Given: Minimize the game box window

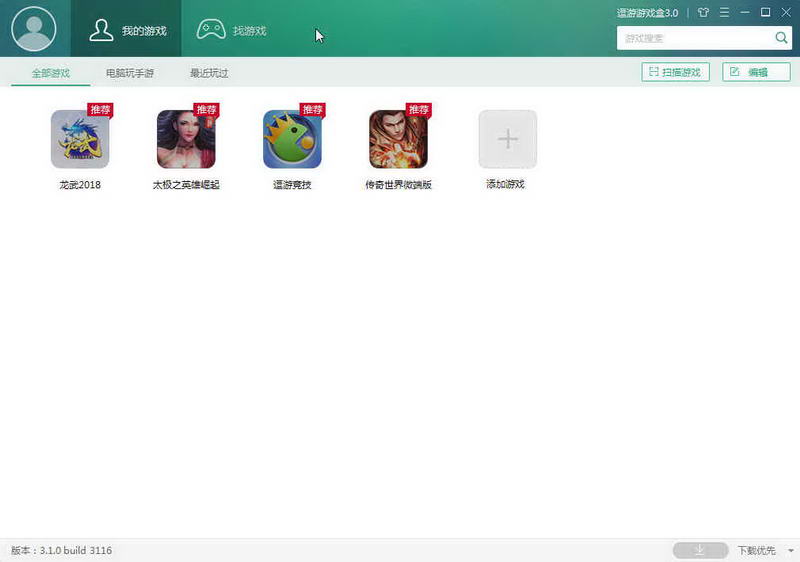Looking at the screenshot, I should point(745,12).
